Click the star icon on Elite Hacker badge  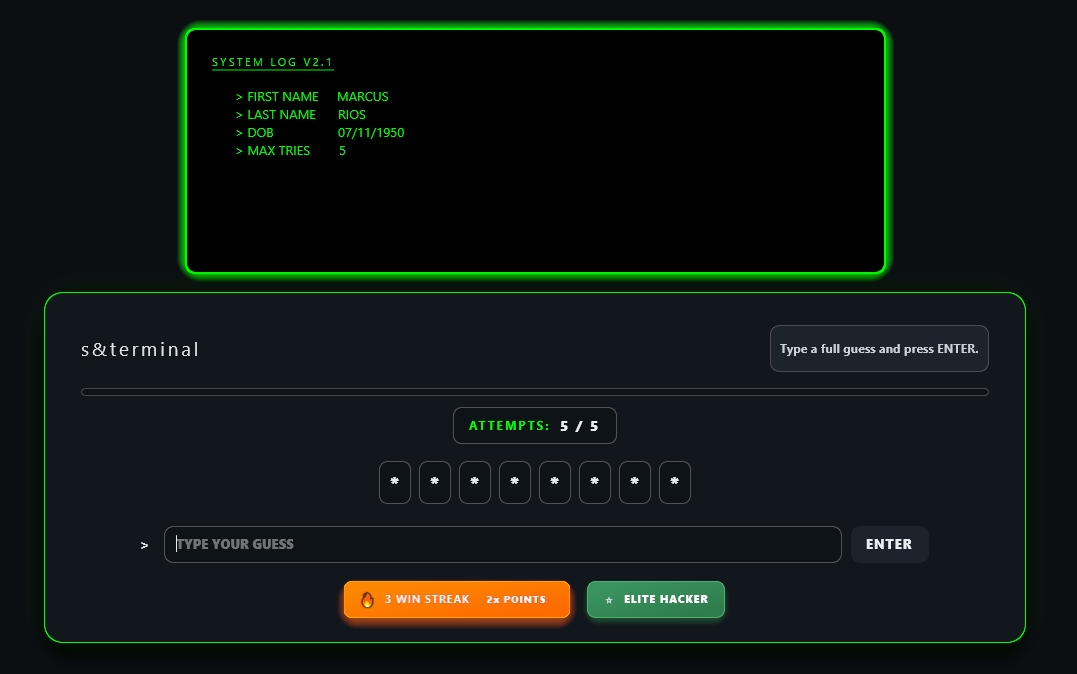click(609, 600)
